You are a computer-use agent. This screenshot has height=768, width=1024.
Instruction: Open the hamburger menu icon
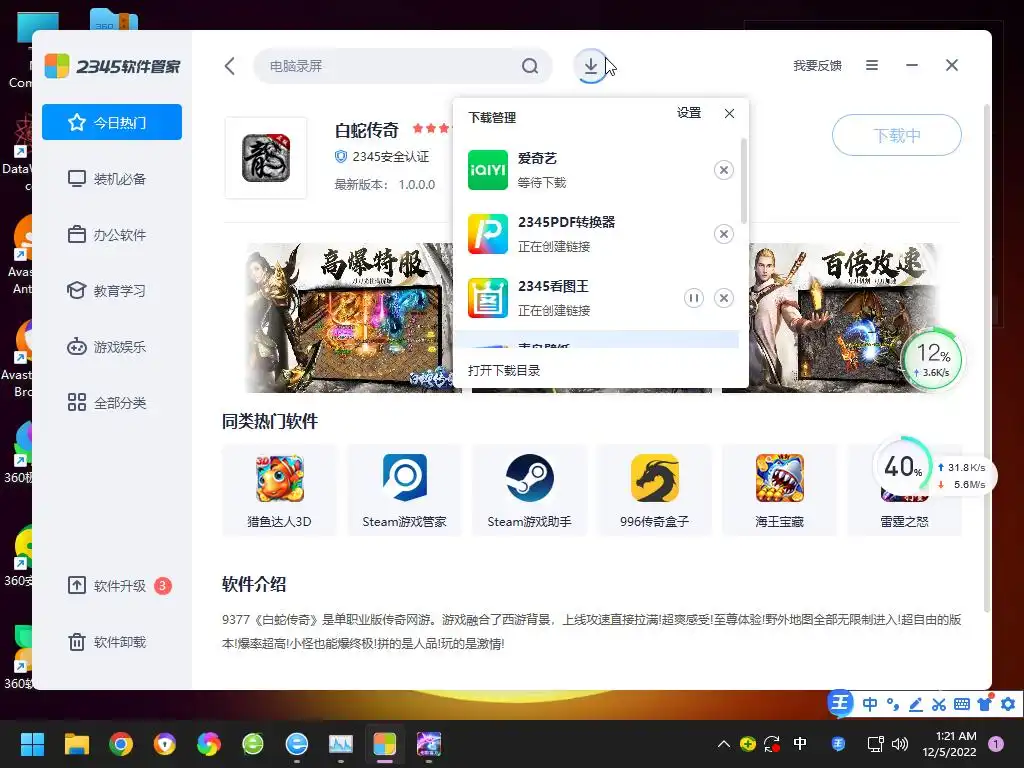pos(872,65)
